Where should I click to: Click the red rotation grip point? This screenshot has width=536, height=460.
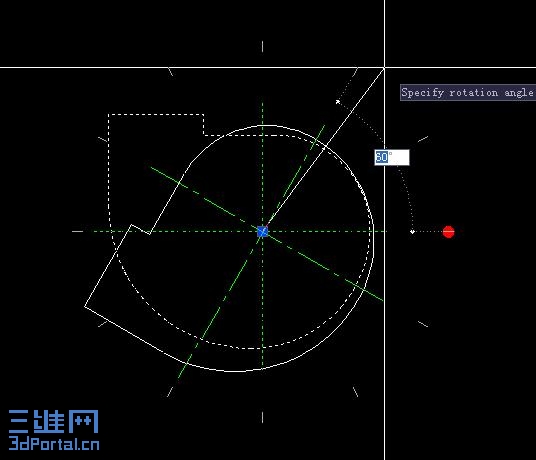point(448,232)
